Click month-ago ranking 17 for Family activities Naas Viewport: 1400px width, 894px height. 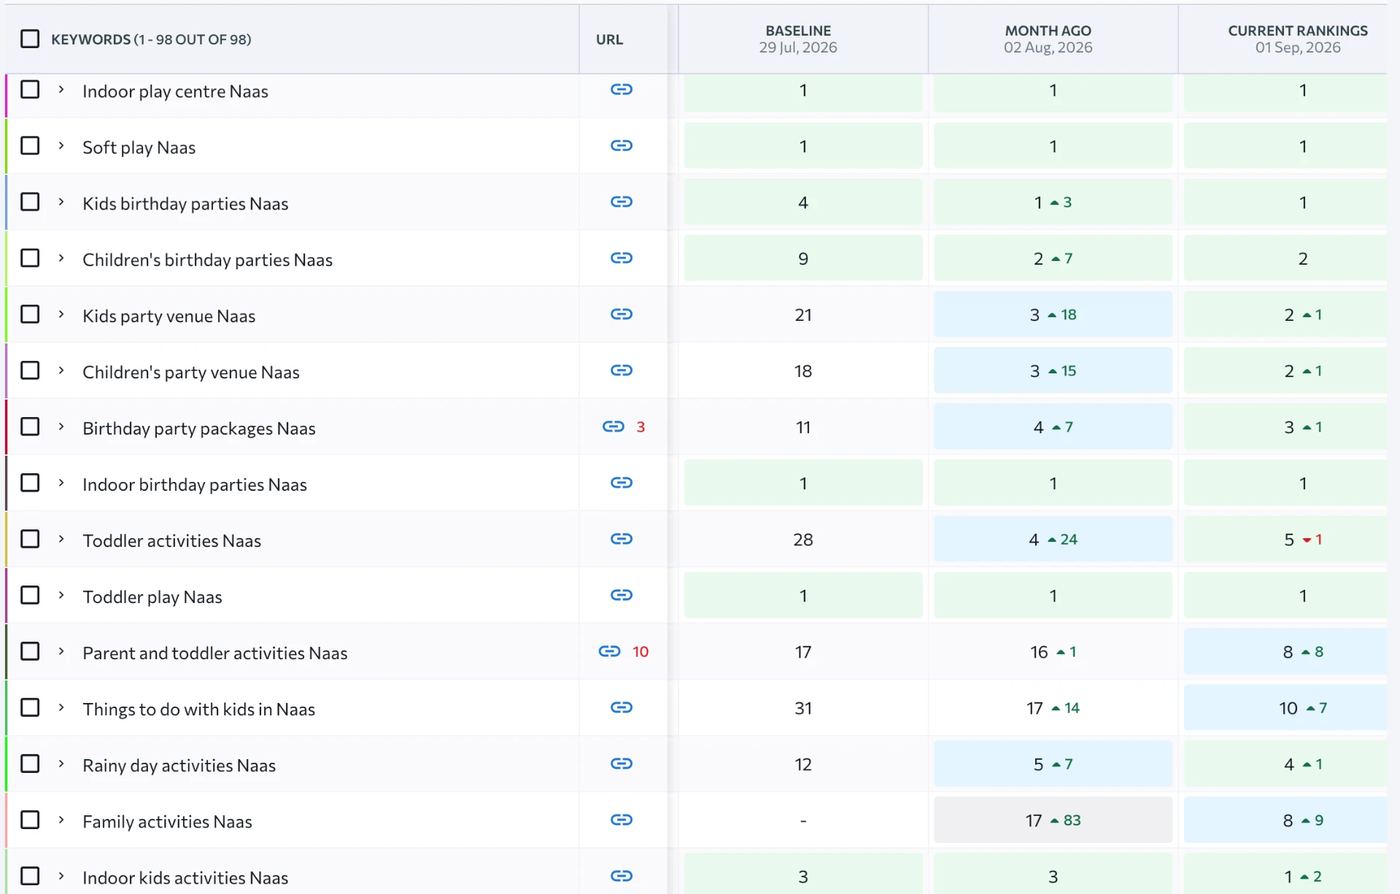coord(1034,821)
